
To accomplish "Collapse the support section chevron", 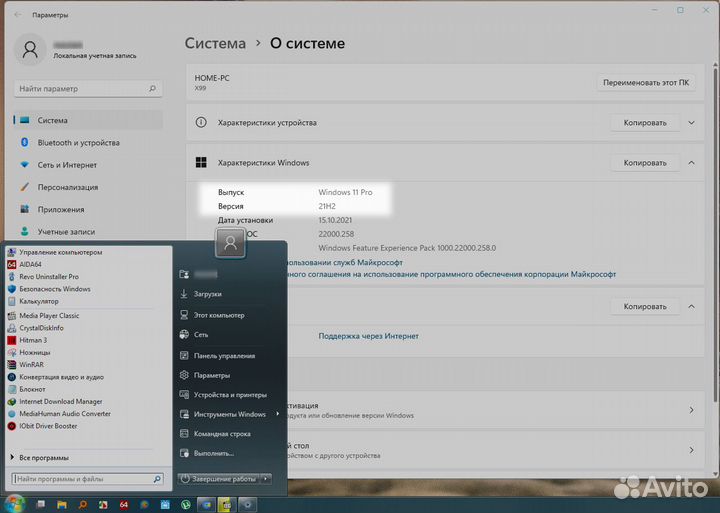I will pyautogui.click(x=691, y=306).
